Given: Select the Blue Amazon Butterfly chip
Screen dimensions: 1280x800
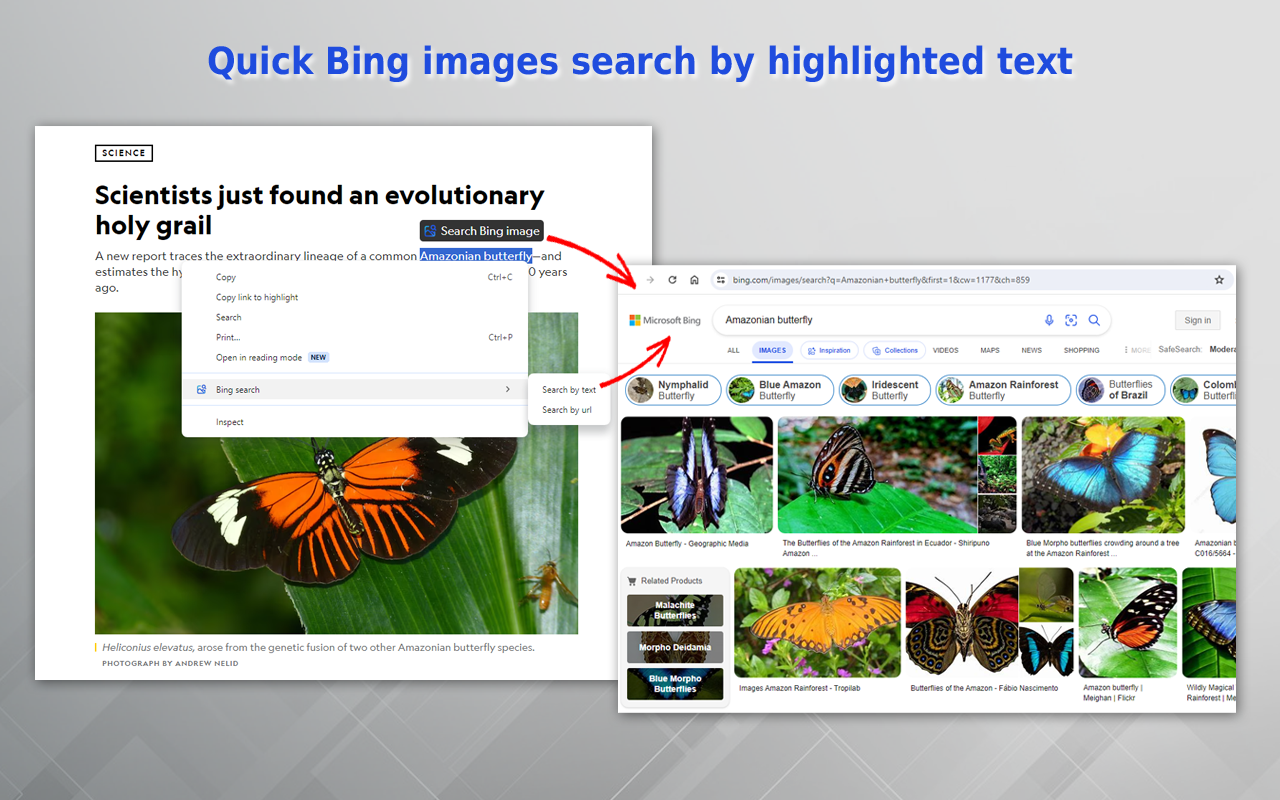Looking at the screenshot, I should pos(780,390).
